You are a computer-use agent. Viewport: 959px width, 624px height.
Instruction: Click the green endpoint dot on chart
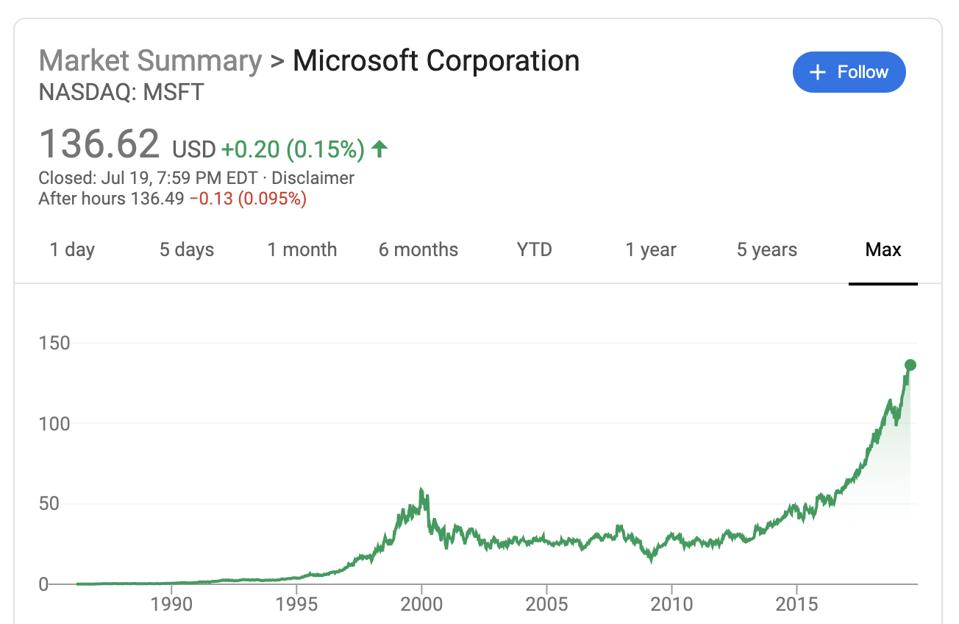(x=910, y=365)
